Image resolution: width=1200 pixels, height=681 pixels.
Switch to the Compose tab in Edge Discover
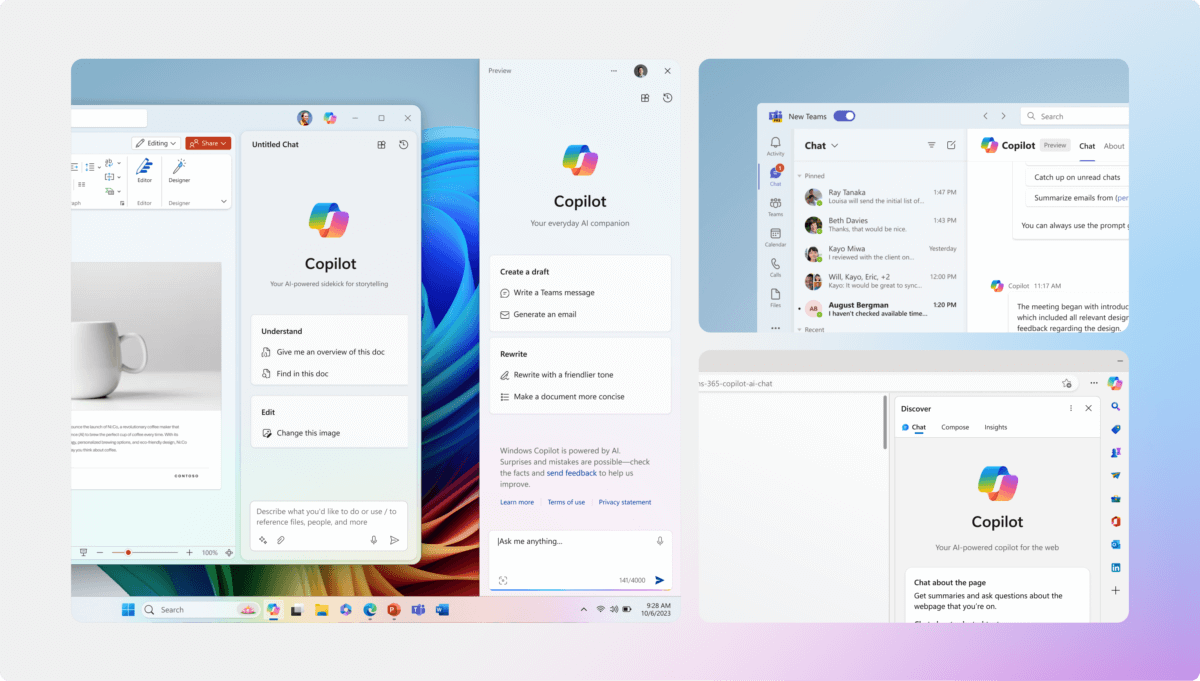955,427
